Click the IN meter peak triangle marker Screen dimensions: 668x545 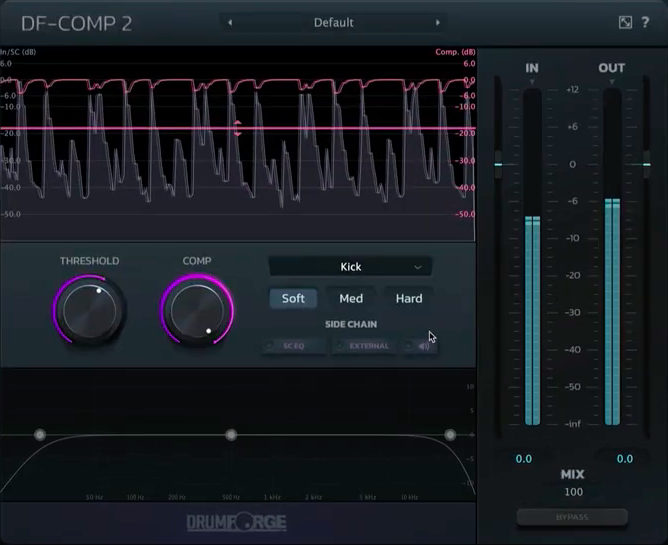point(532,81)
